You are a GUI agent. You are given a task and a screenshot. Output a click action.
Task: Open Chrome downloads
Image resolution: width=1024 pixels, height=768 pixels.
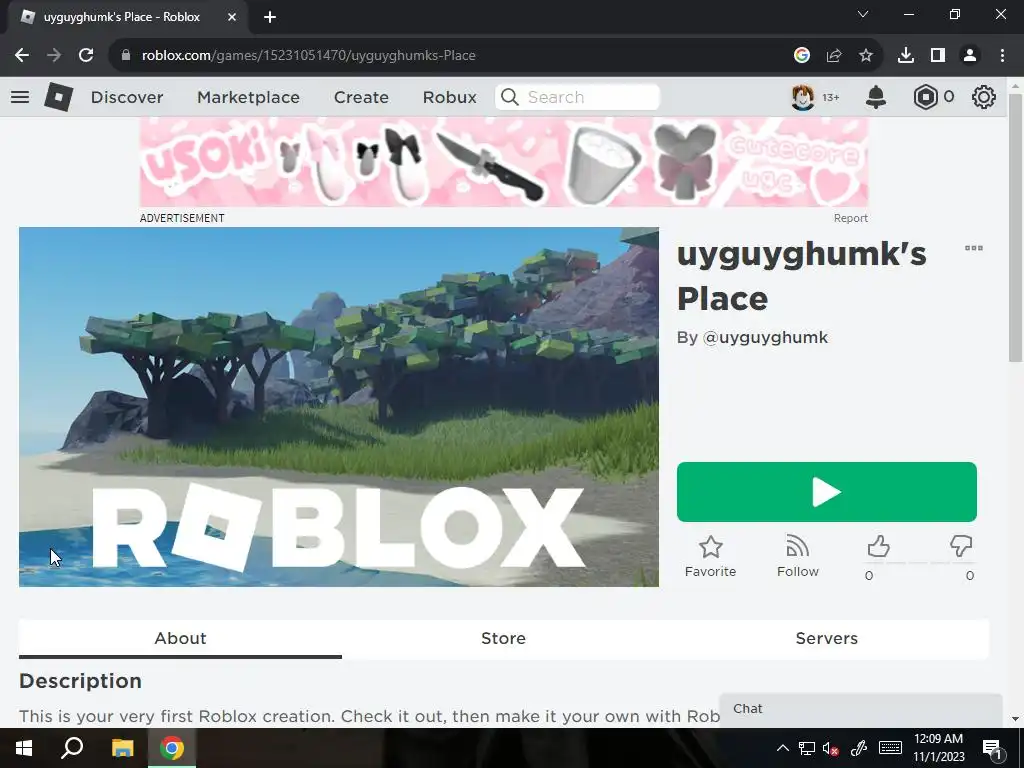[x=906, y=56]
